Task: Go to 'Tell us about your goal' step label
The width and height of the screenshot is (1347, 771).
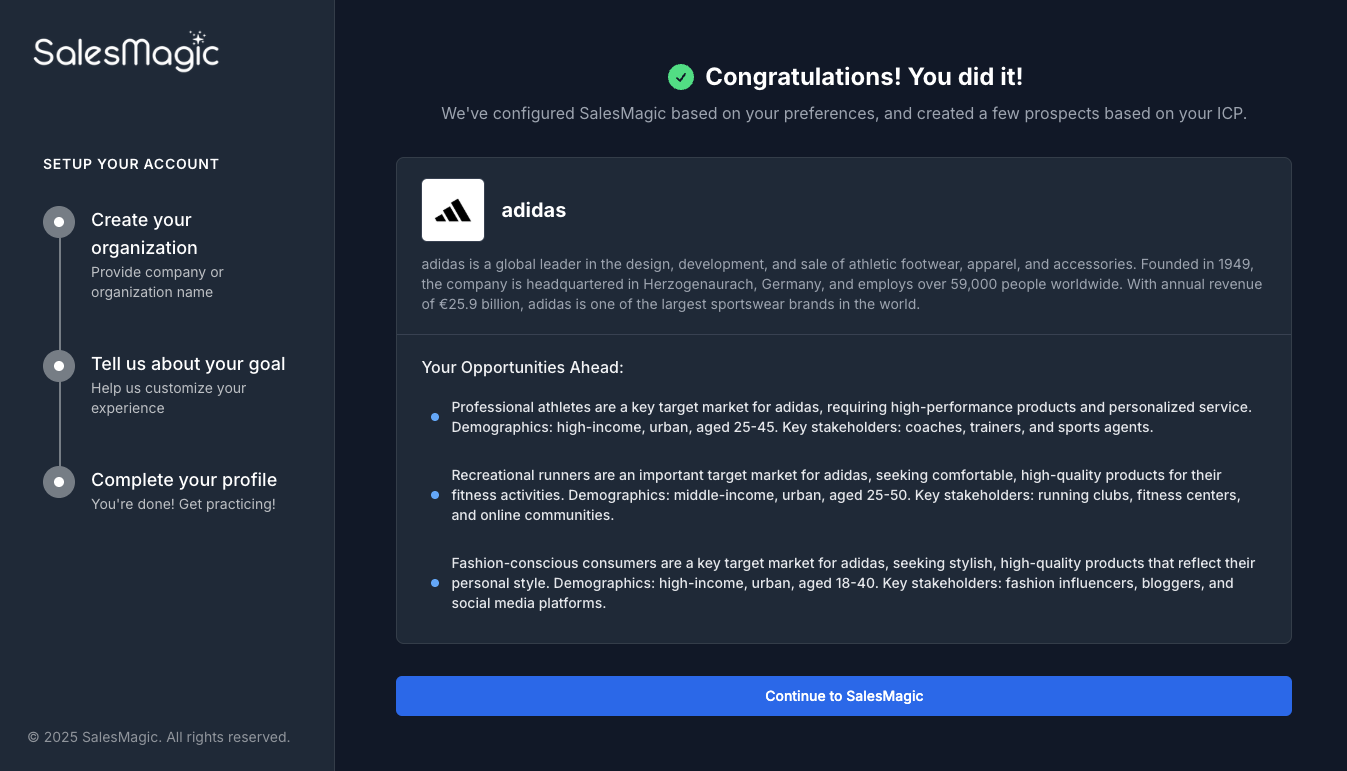Action: click(188, 364)
